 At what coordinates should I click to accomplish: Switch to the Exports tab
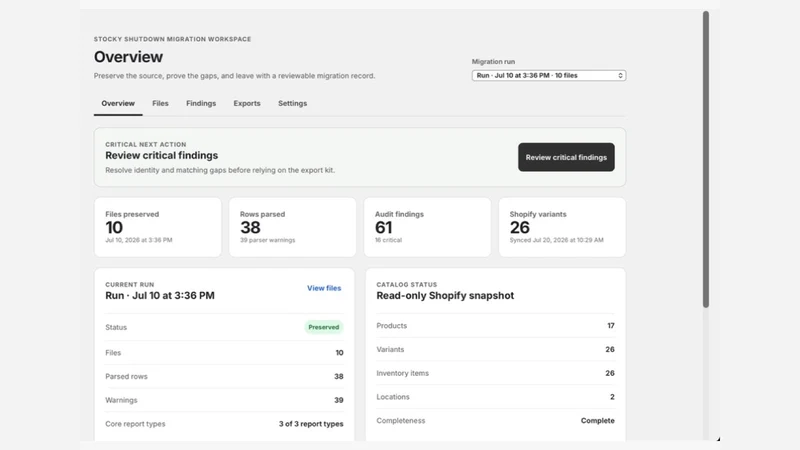pos(247,104)
